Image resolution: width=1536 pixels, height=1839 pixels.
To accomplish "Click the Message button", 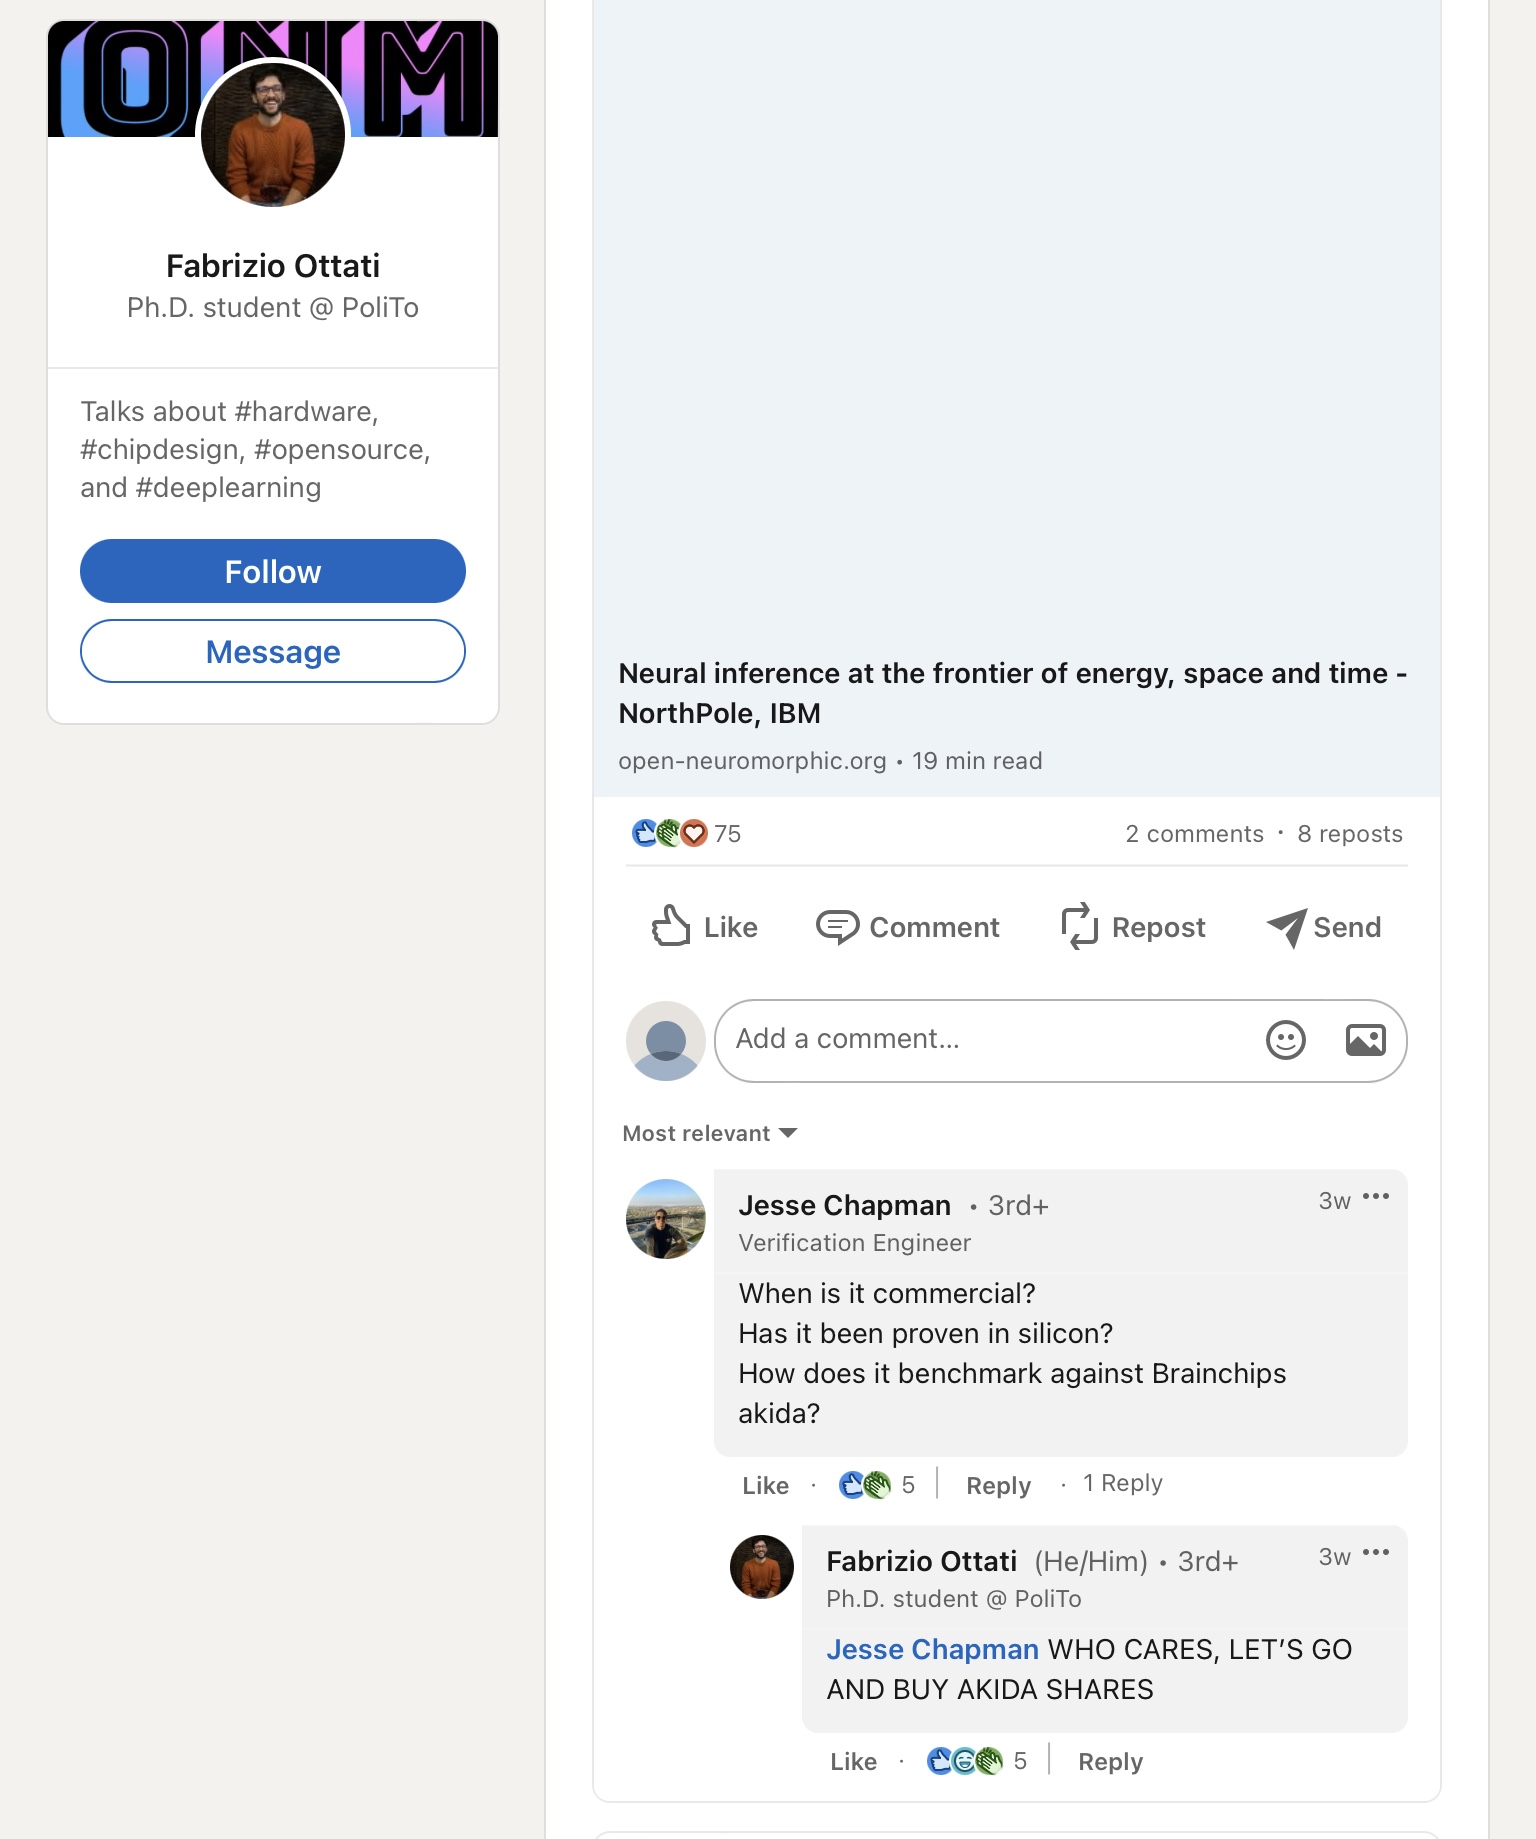I will (x=273, y=651).
